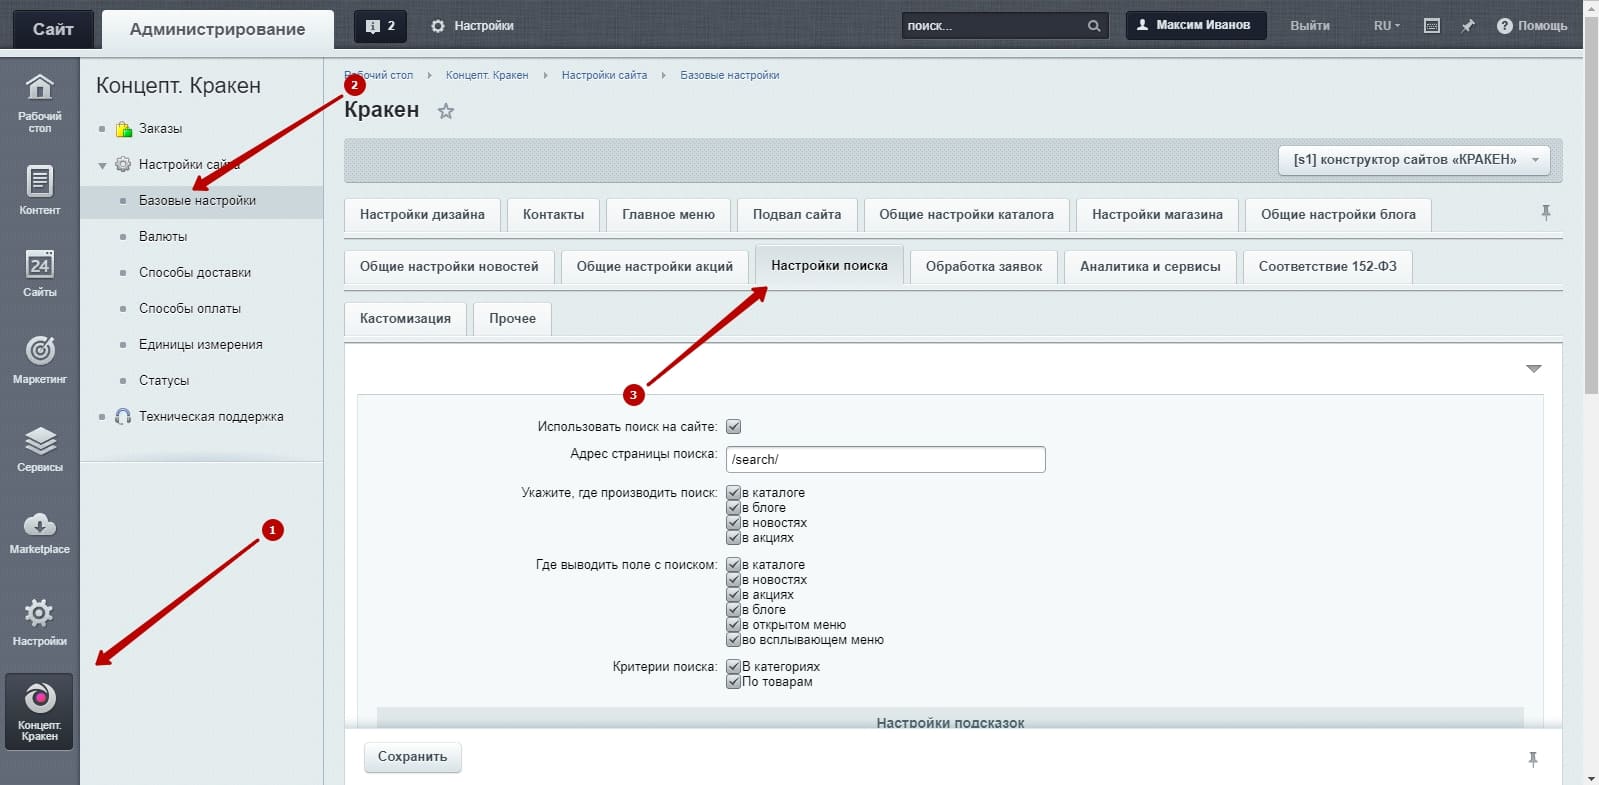This screenshot has width=1599, height=785.
Task: Toggle 'в новостях' under Где выводить поле с поиском
Action: 733,580
